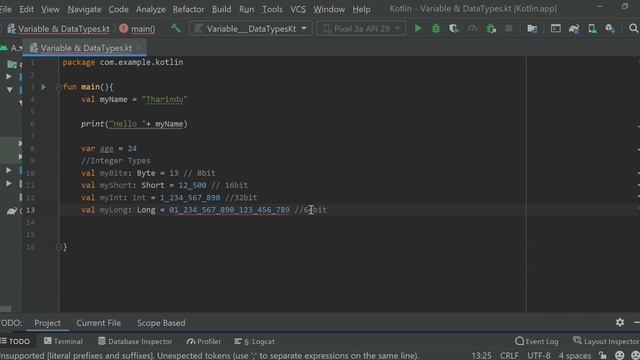Open the Help menu

click(361, 9)
